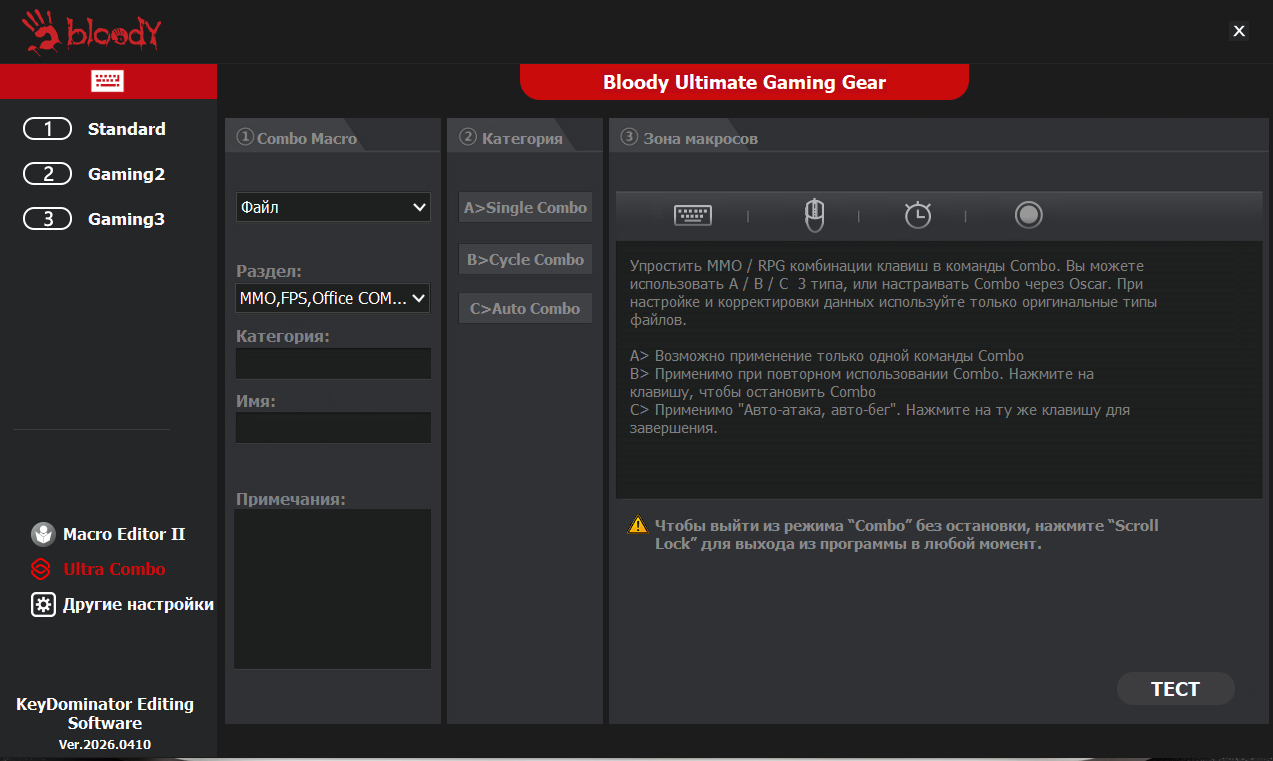Choose B>Cycle Combo category
Image resolution: width=1273 pixels, height=761 pixels.
(525, 259)
